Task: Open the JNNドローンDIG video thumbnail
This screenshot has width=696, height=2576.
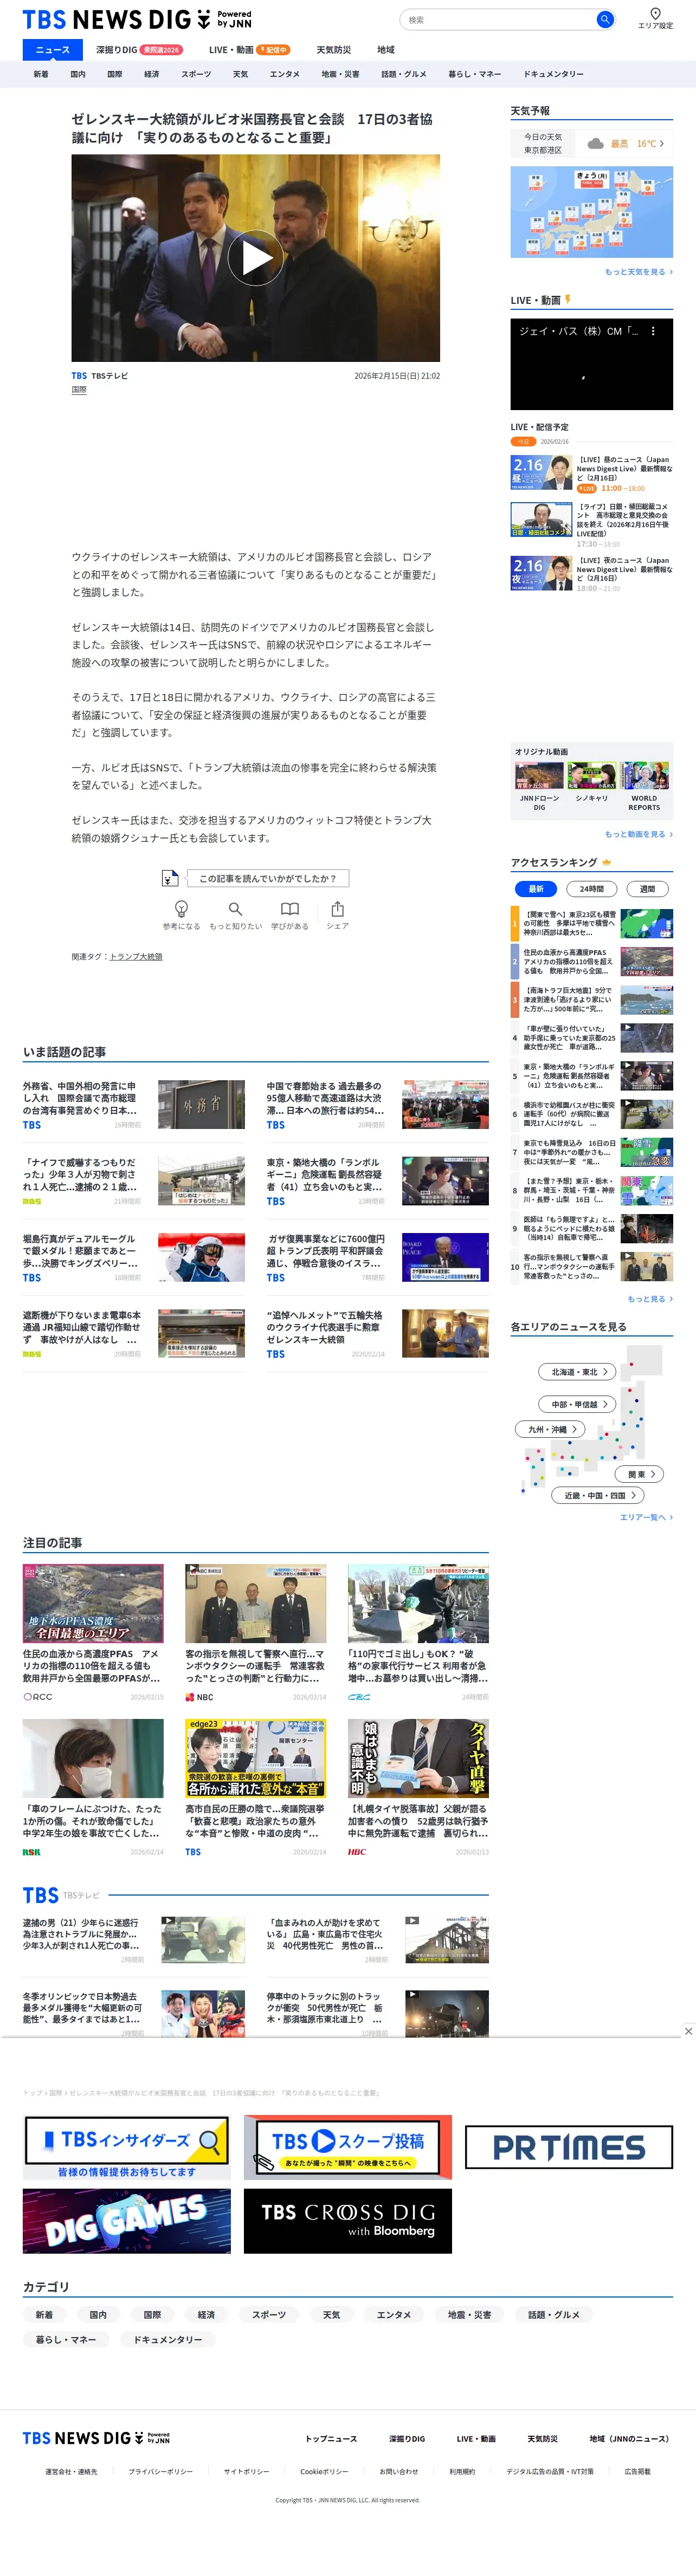Action: click(539, 777)
